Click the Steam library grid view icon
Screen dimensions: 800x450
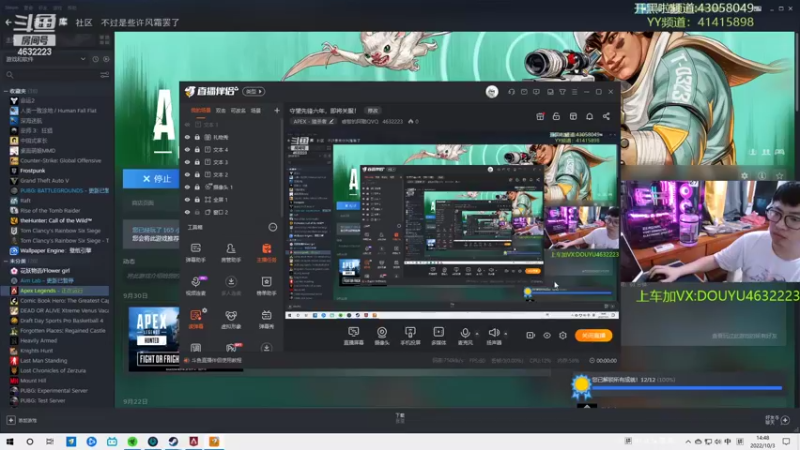tap(105, 40)
